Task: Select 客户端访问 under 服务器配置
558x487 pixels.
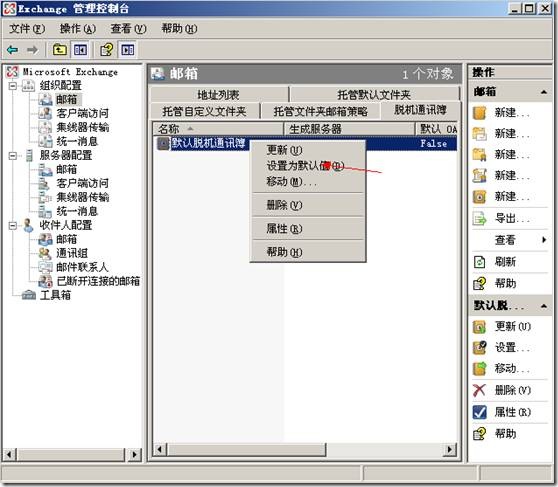Action: [x=82, y=183]
